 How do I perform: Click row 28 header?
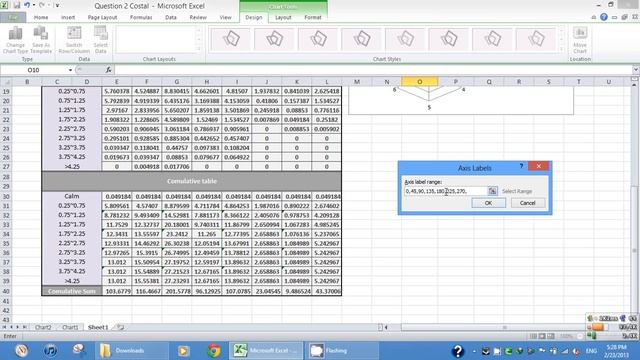[6, 177]
